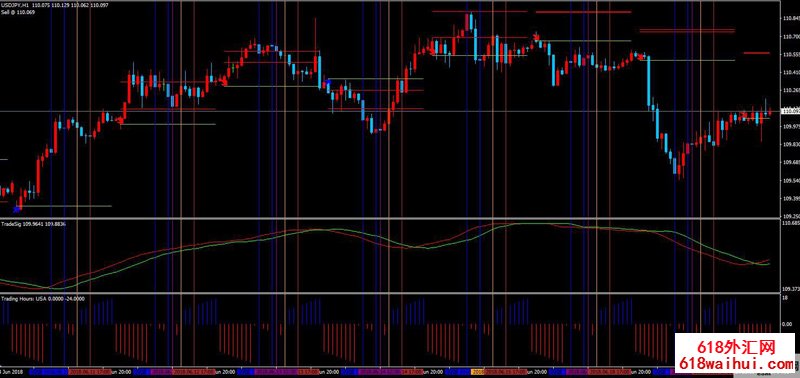Select the blue signal marker near 110.410 level
800x378 pixels.
tap(328, 82)
